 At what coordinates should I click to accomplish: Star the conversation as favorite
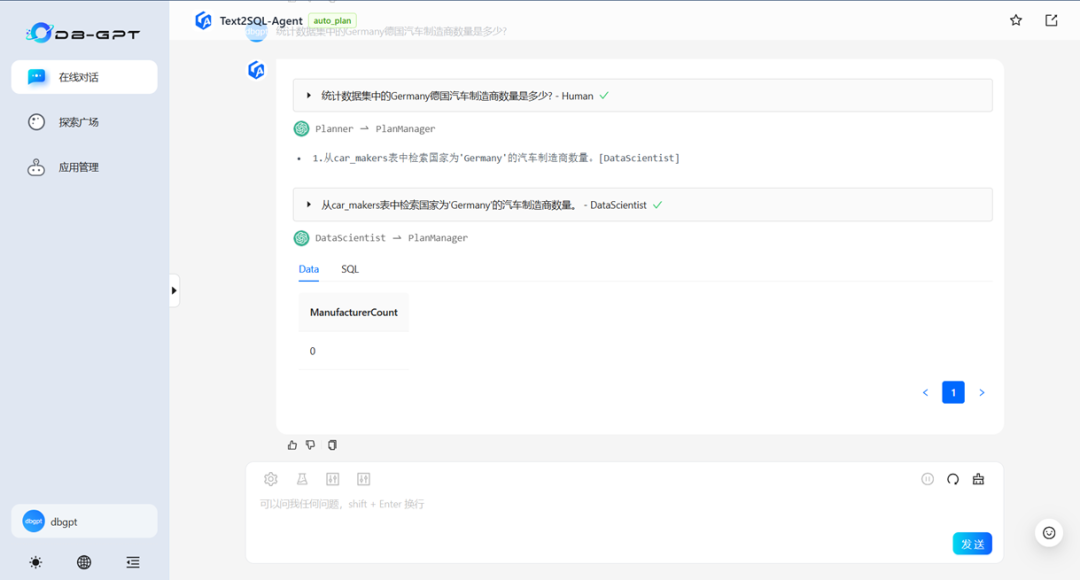1016,20
